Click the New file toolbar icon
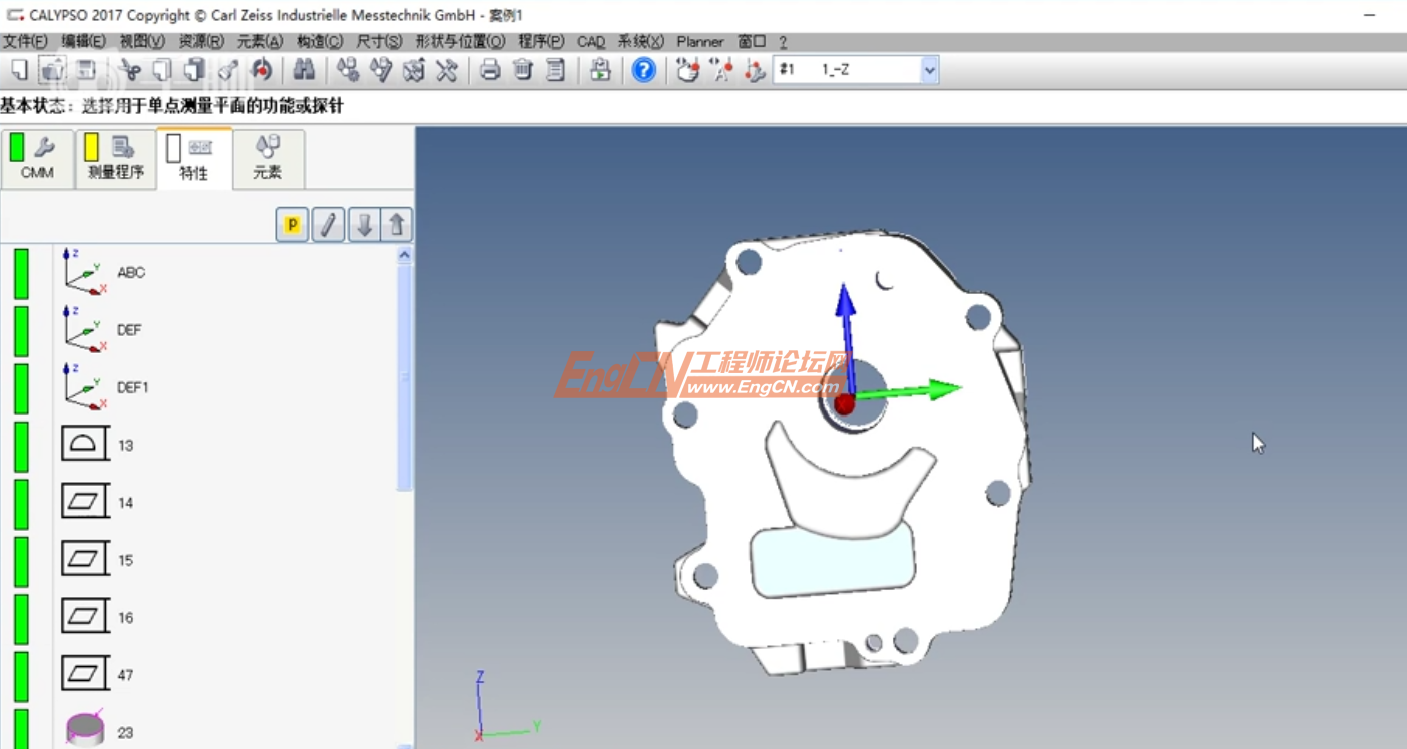Image resolution: width=1407 pixels, height=749 pixels. pyautogui.click(x=19, y=70)
